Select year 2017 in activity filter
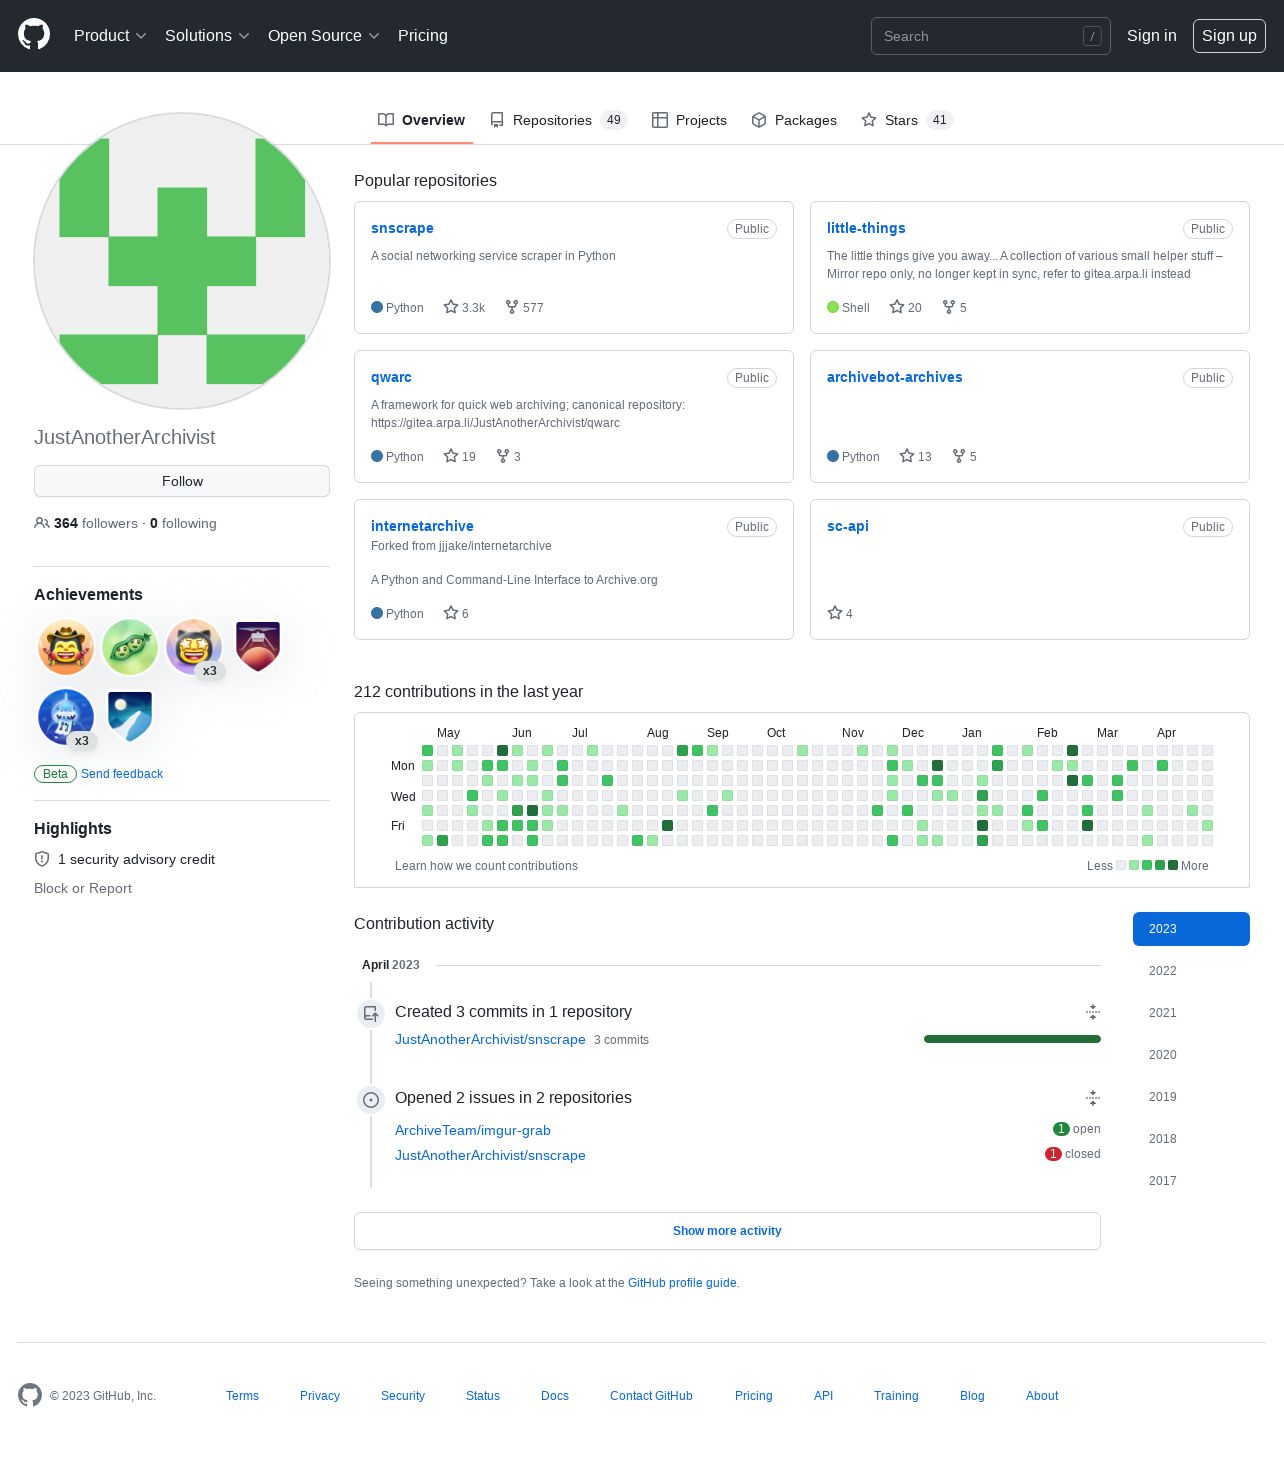Viewport: 1284px width, 1457px height. click(1191, 1181)
